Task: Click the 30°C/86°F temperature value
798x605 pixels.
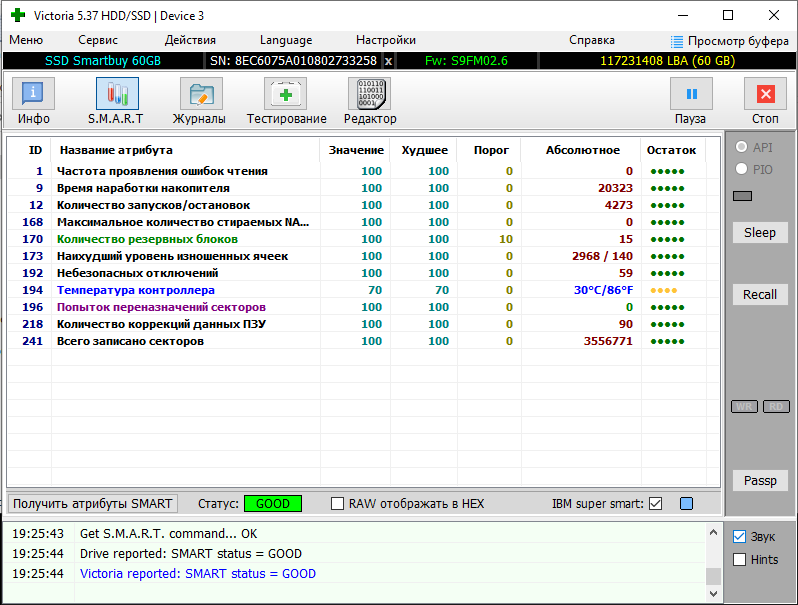Action: pos(603,290)
